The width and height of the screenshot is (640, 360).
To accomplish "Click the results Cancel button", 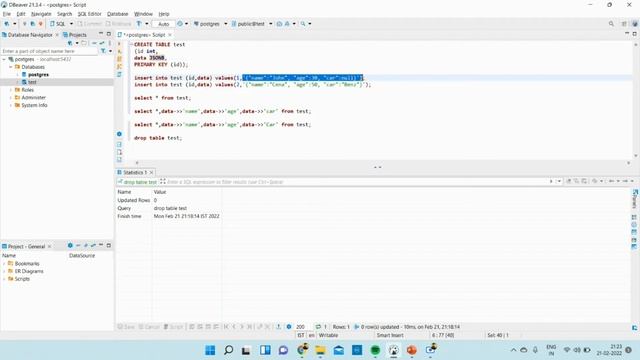I will [x=149, y=327].
